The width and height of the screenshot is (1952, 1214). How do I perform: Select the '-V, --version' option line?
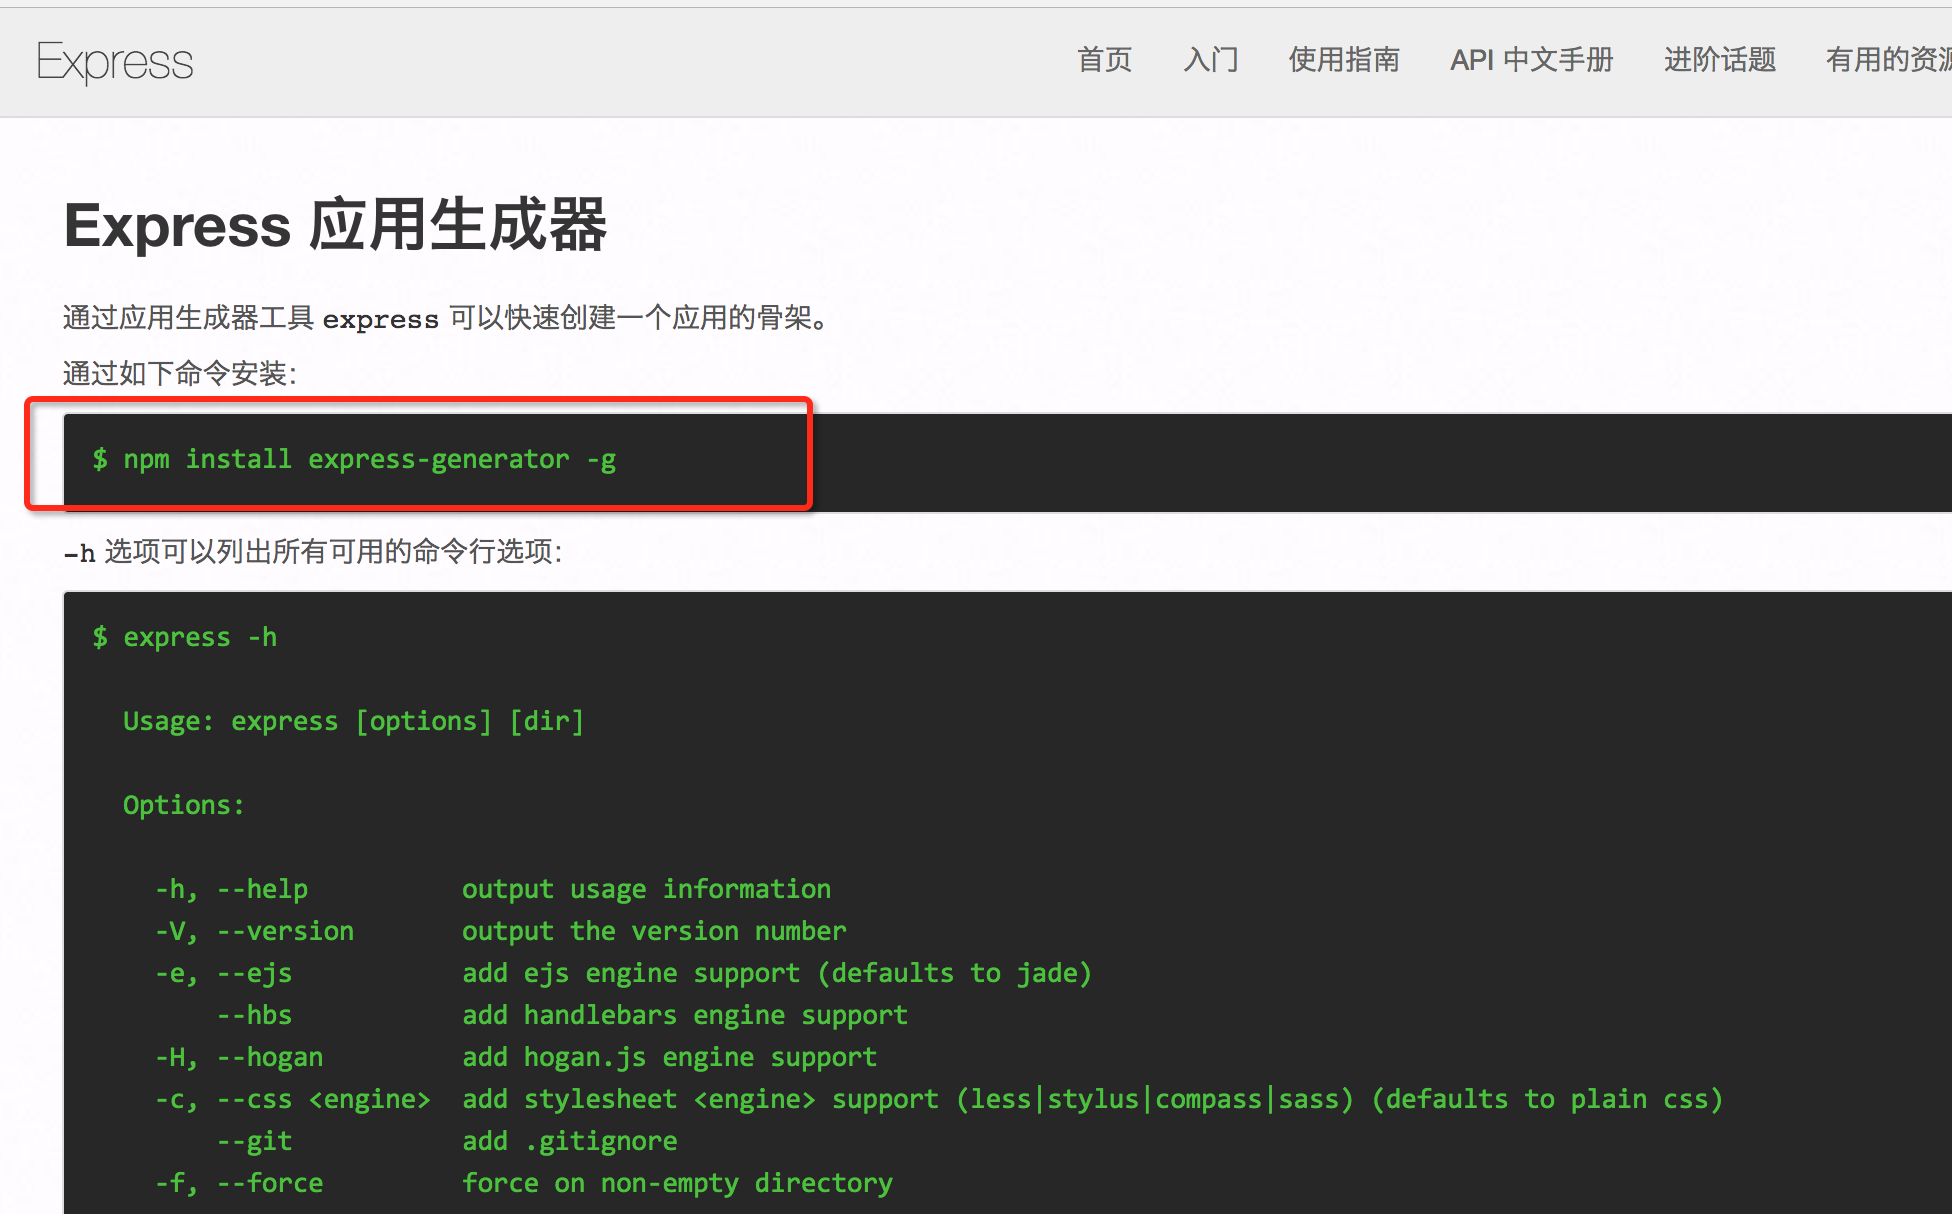point(500,931)
